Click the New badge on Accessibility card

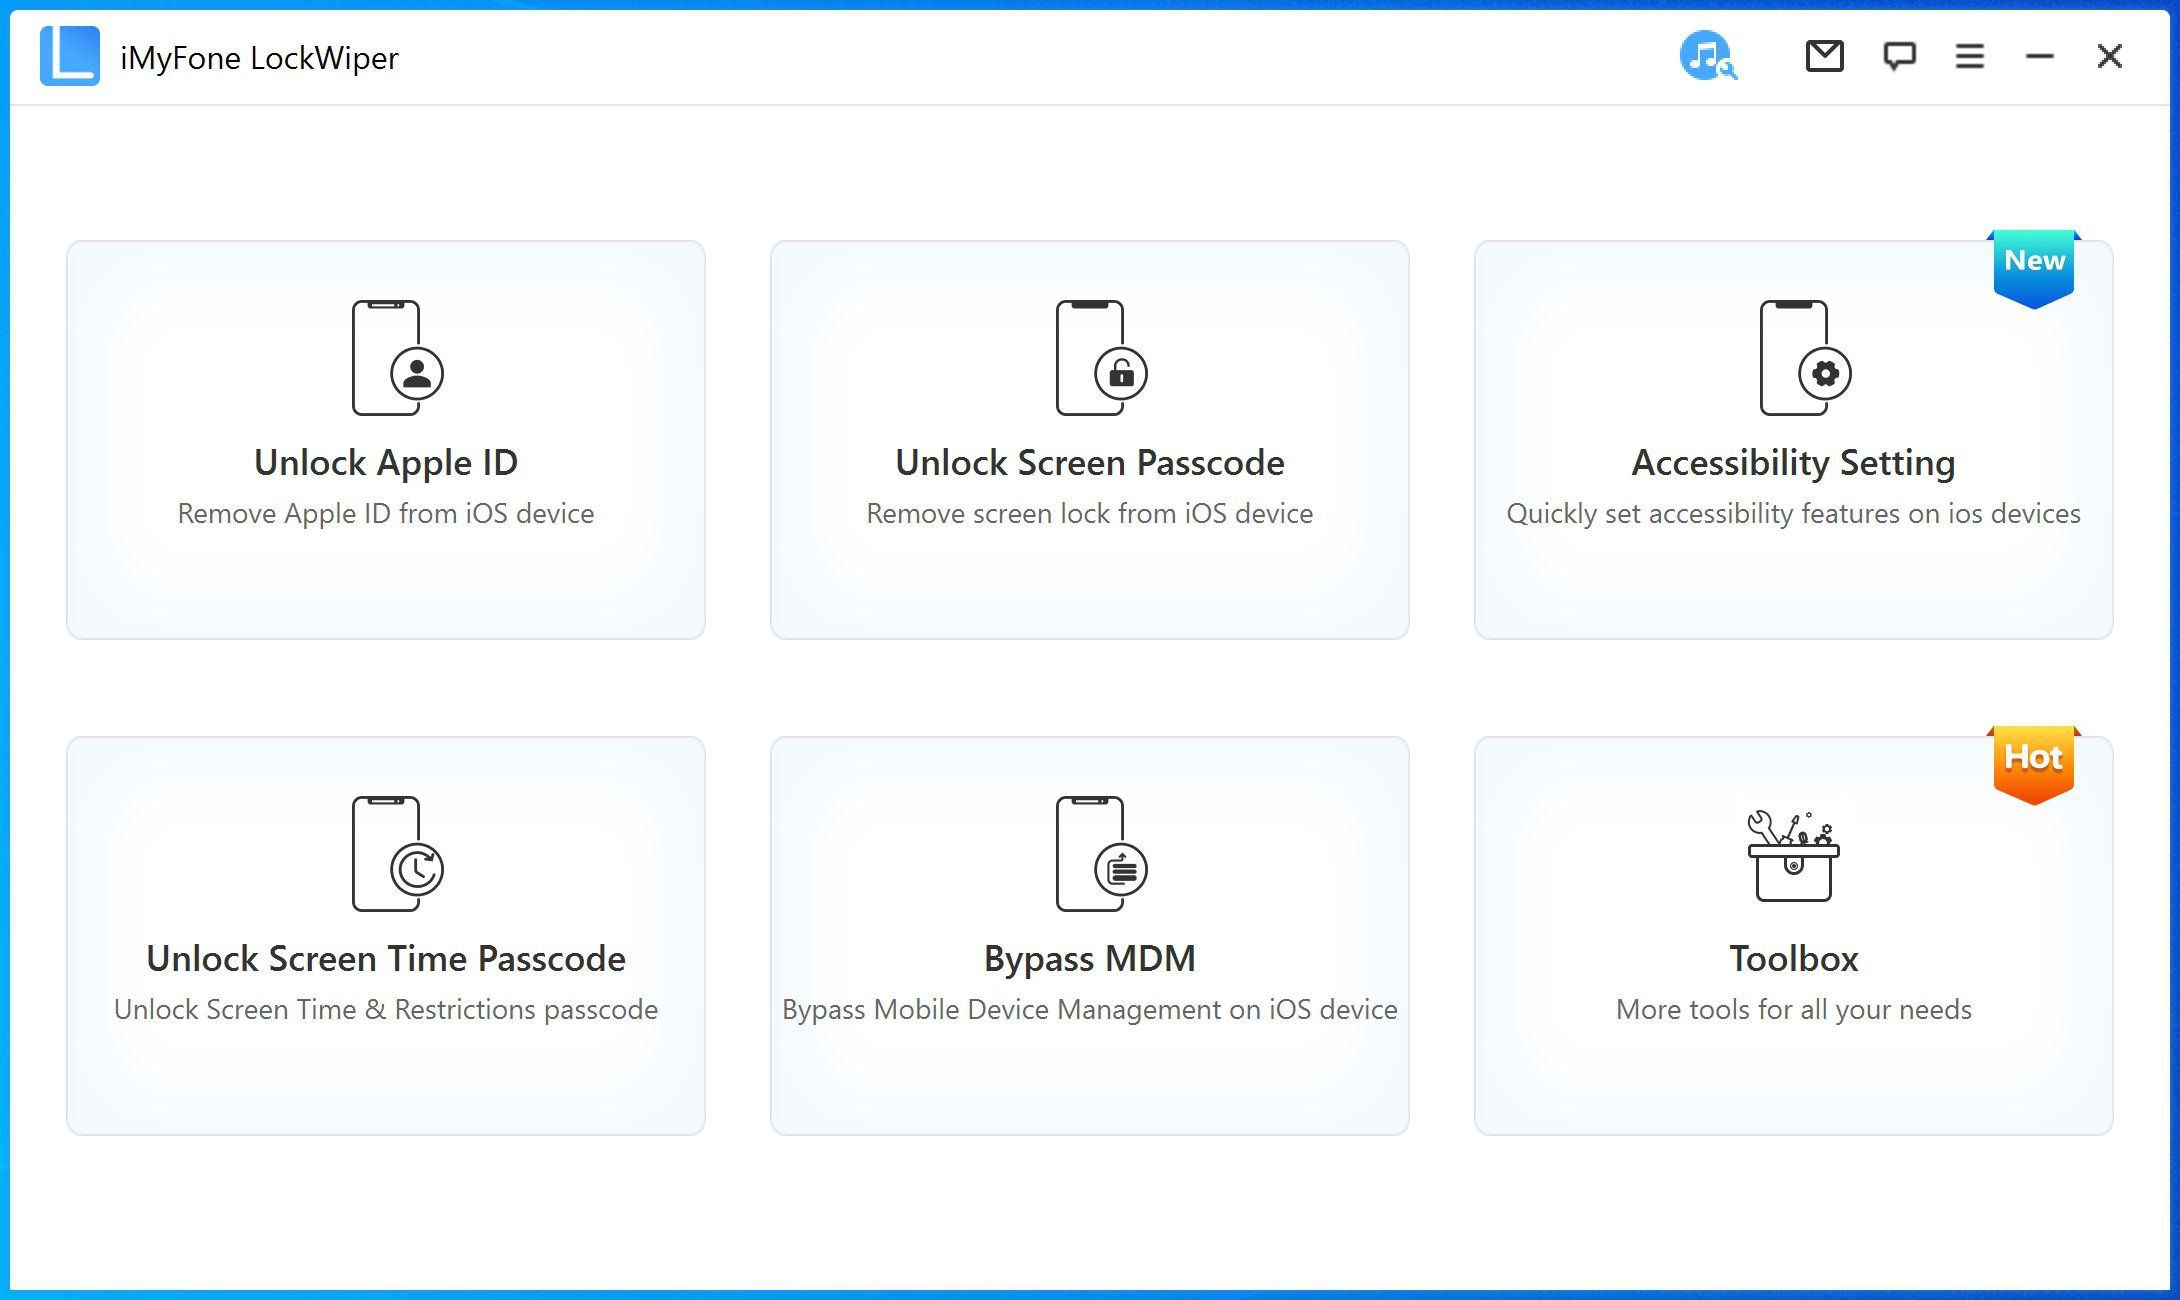pos(2033,263)
